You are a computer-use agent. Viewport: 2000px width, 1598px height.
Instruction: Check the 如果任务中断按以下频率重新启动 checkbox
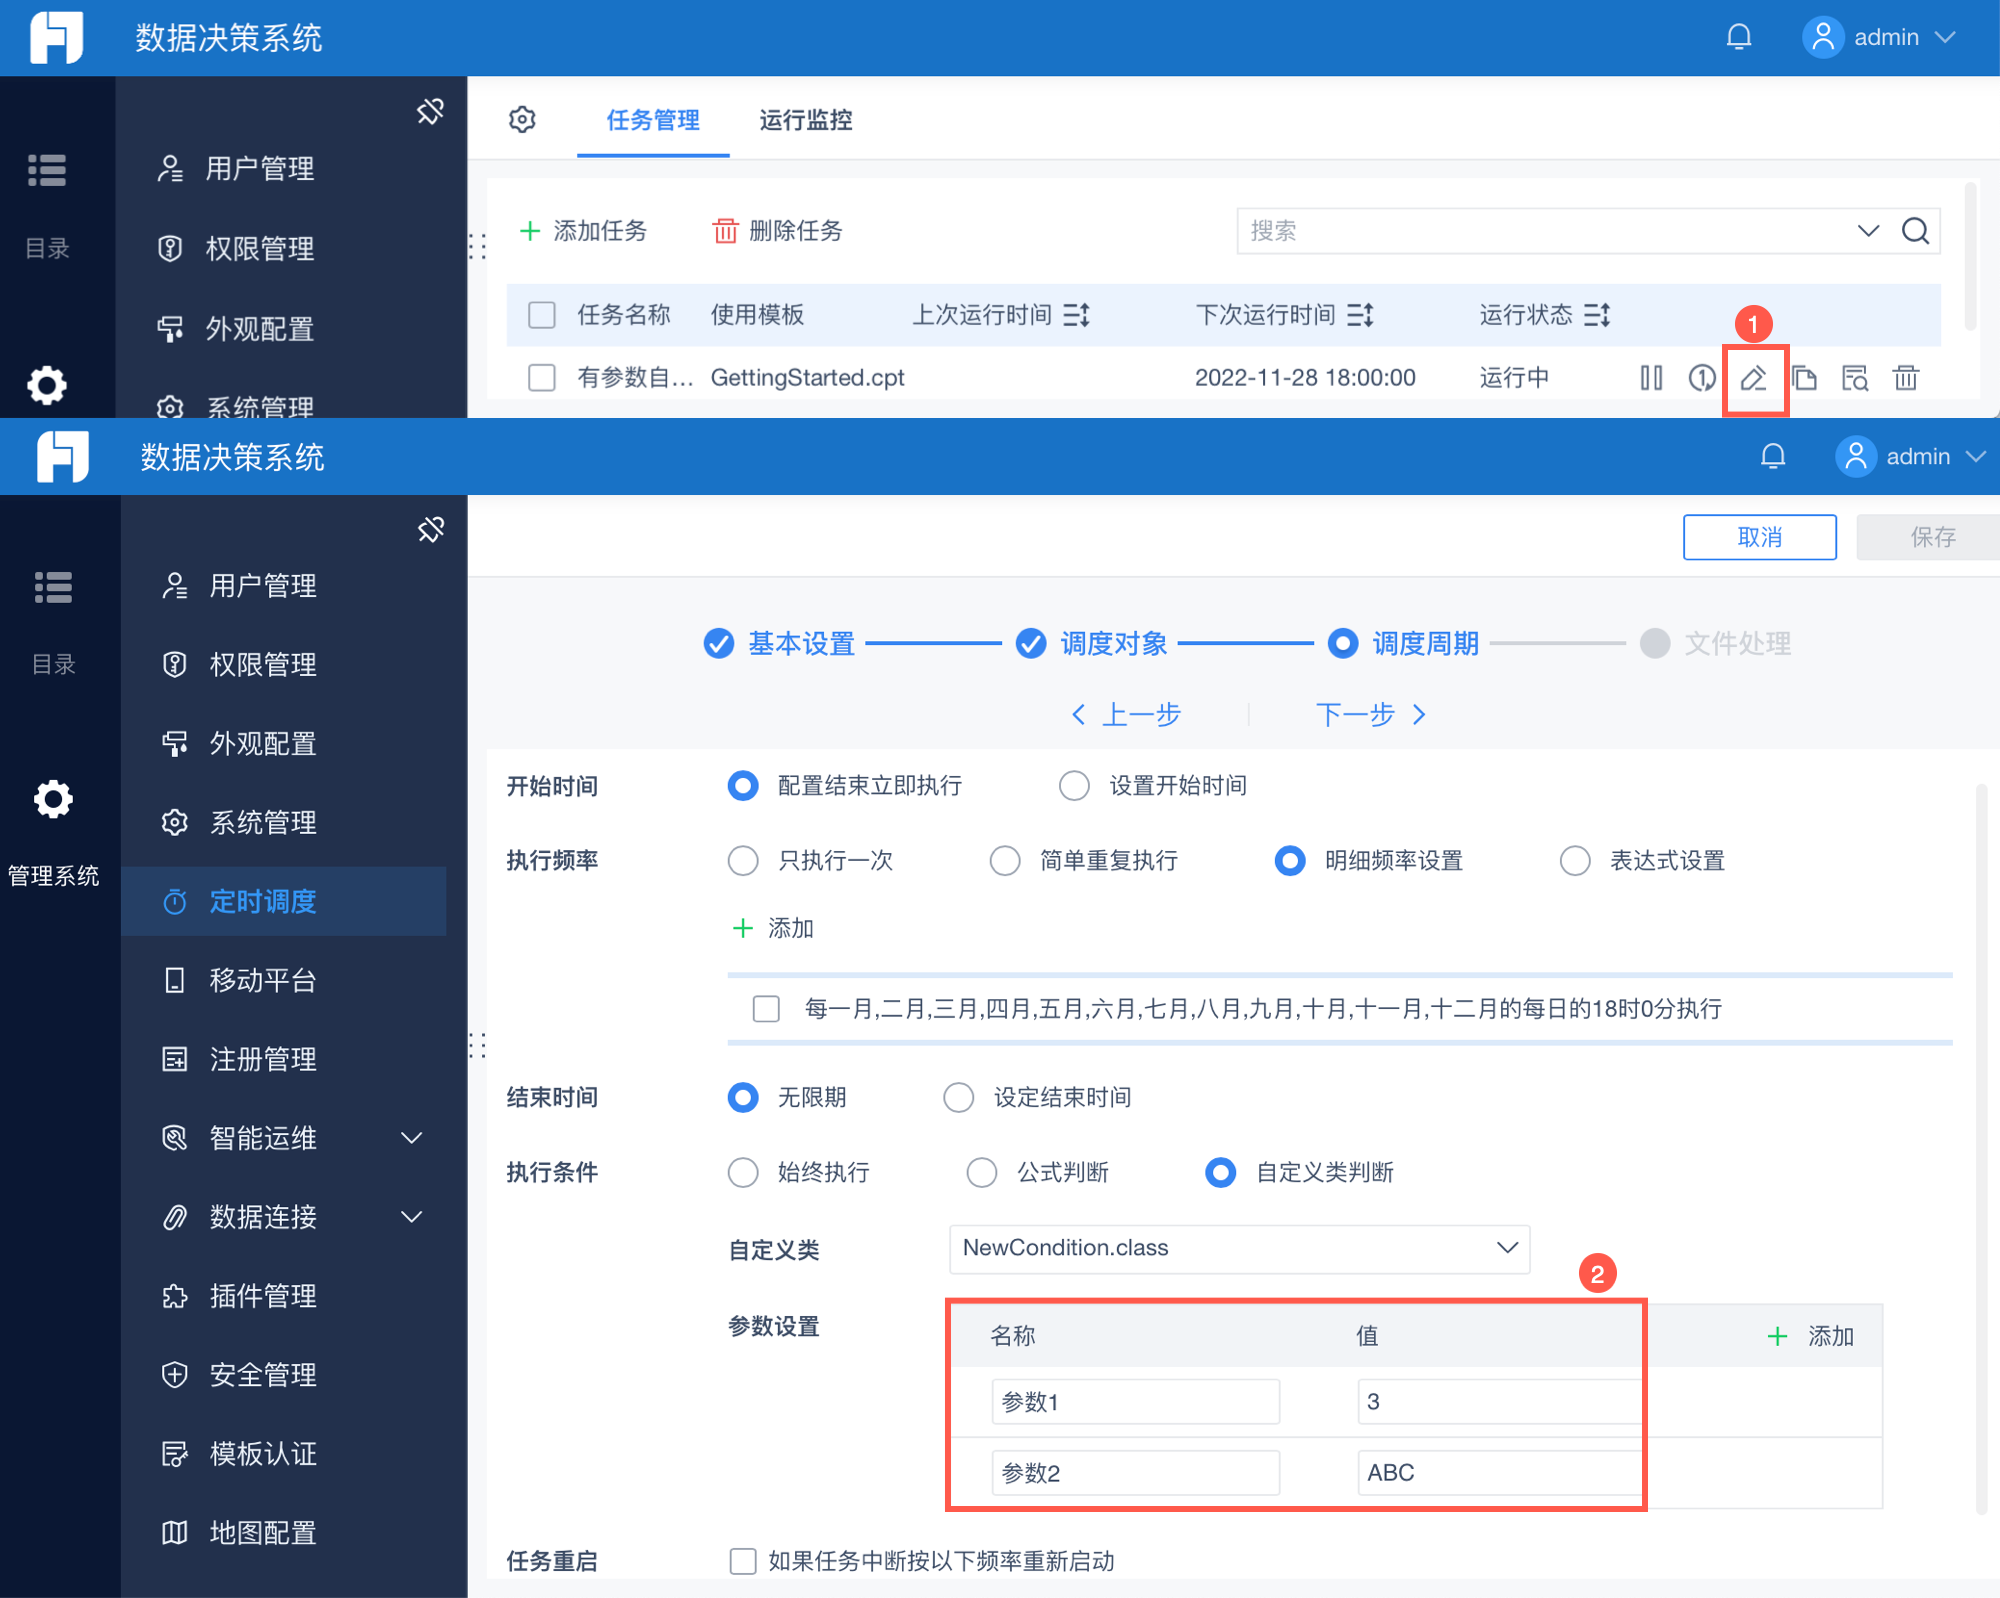(x=743, y=1561)
